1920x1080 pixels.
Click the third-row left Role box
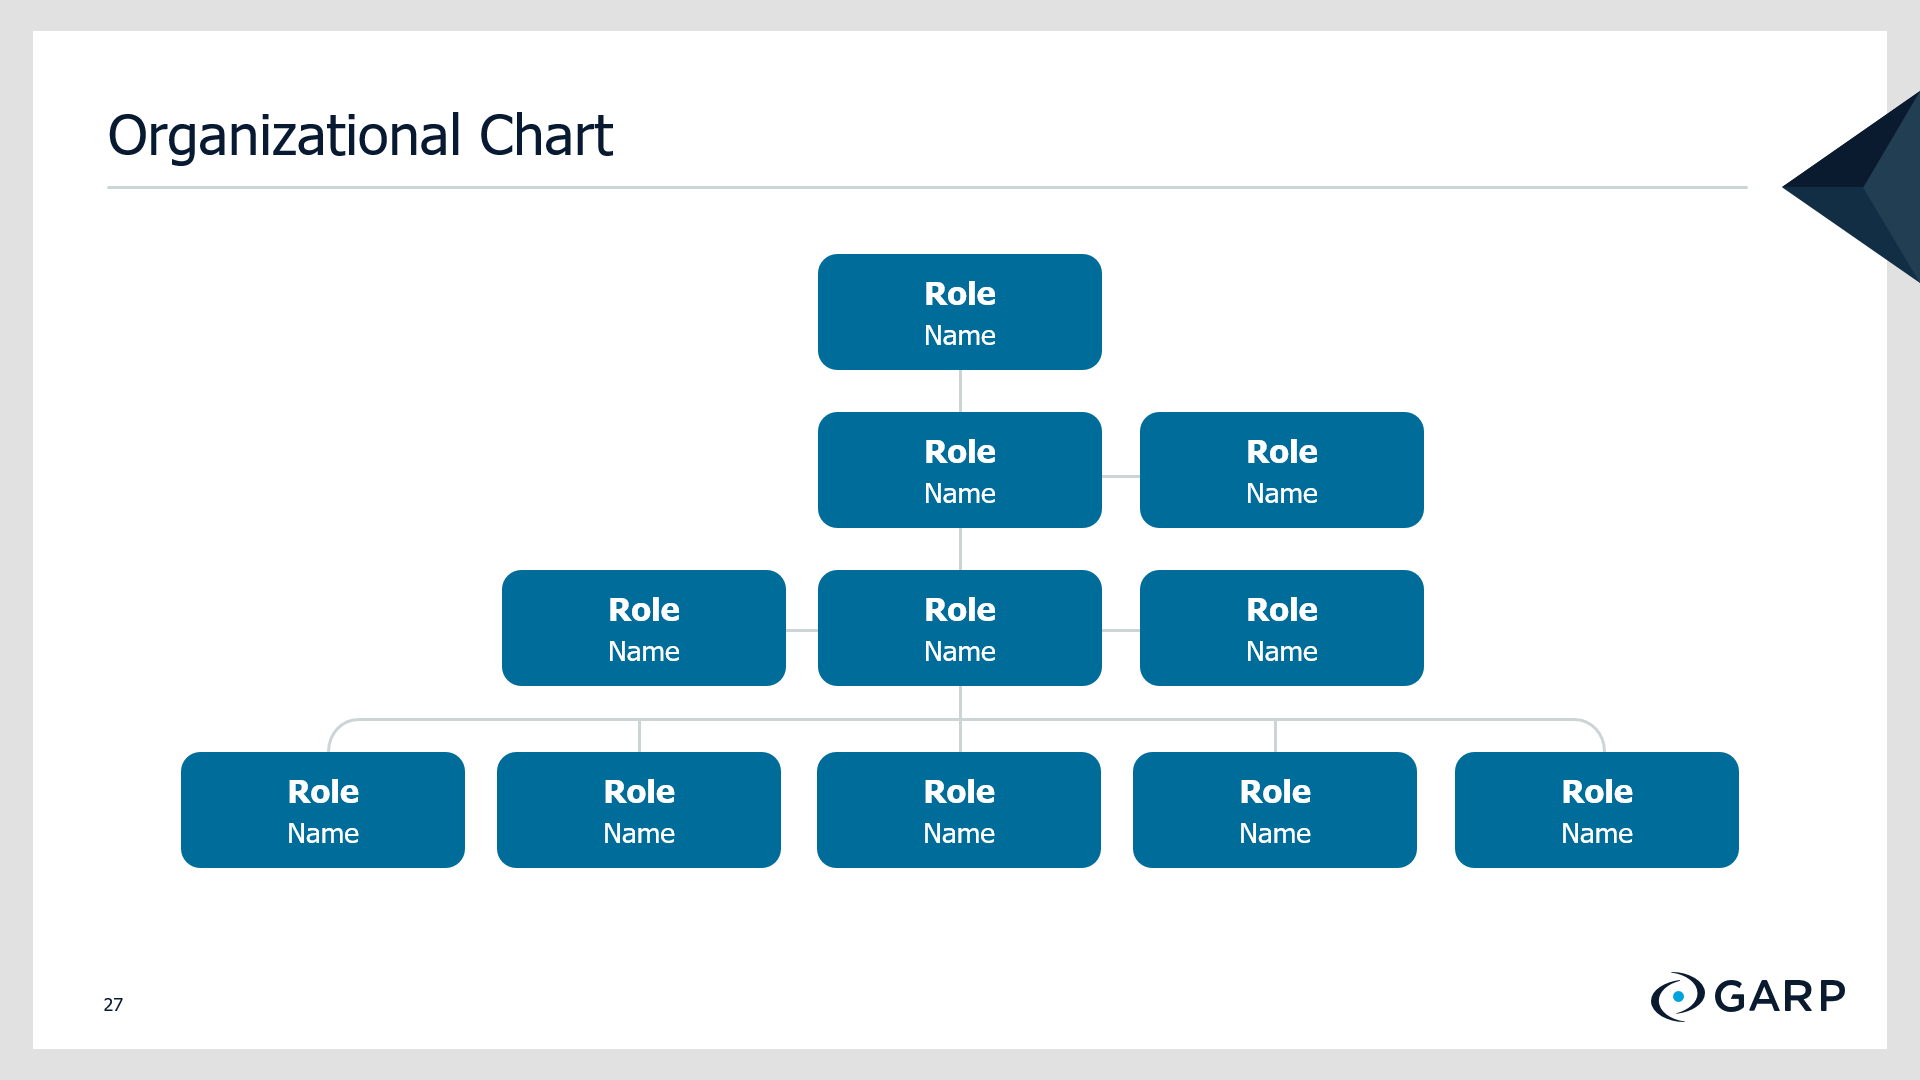644,628
